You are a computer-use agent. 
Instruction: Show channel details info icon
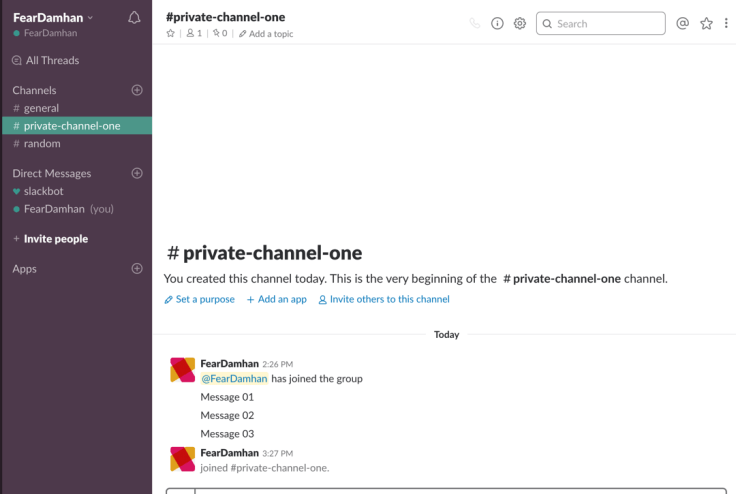[x=497, y=24]
